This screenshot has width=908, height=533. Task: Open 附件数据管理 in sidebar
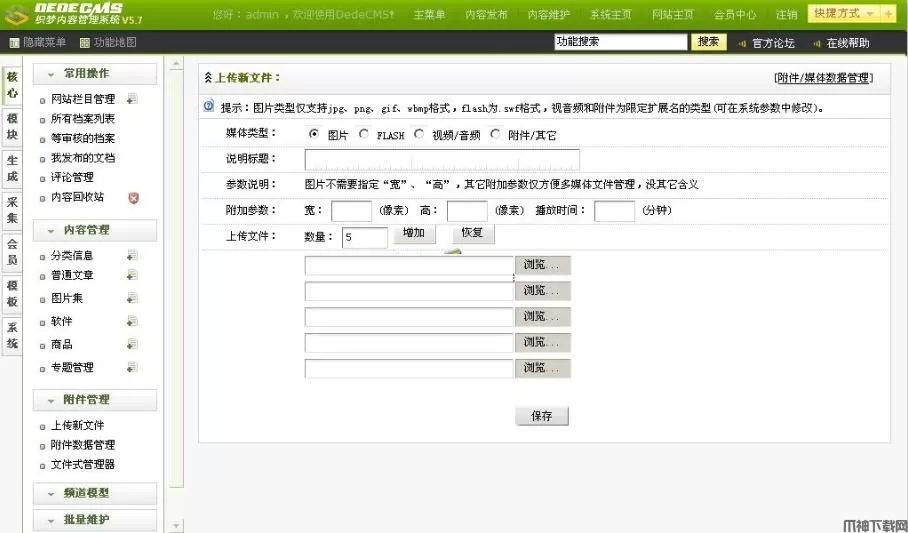tap(83, 445)
